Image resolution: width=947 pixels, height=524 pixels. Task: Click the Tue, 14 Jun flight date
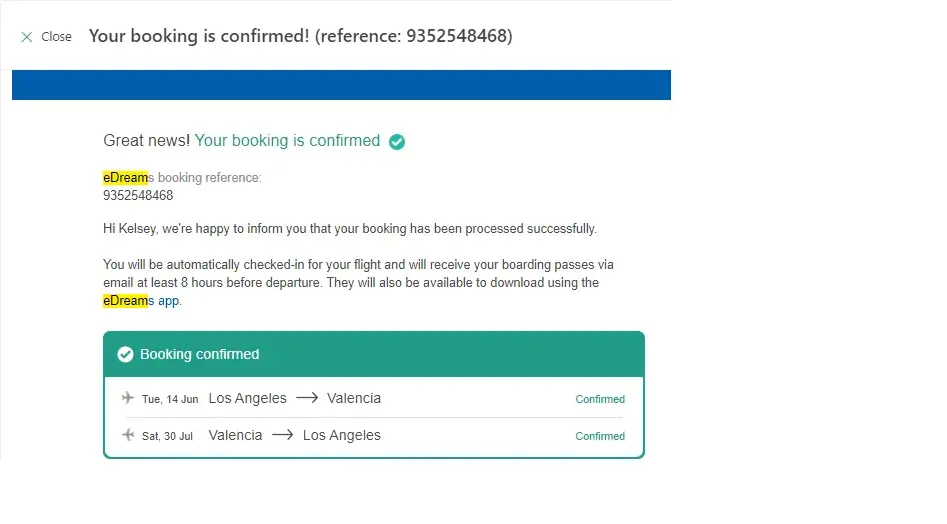170,399
